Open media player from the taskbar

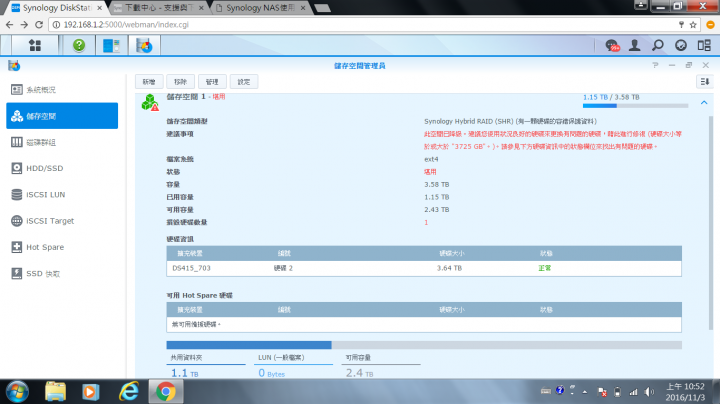click(x=91, y=392)
